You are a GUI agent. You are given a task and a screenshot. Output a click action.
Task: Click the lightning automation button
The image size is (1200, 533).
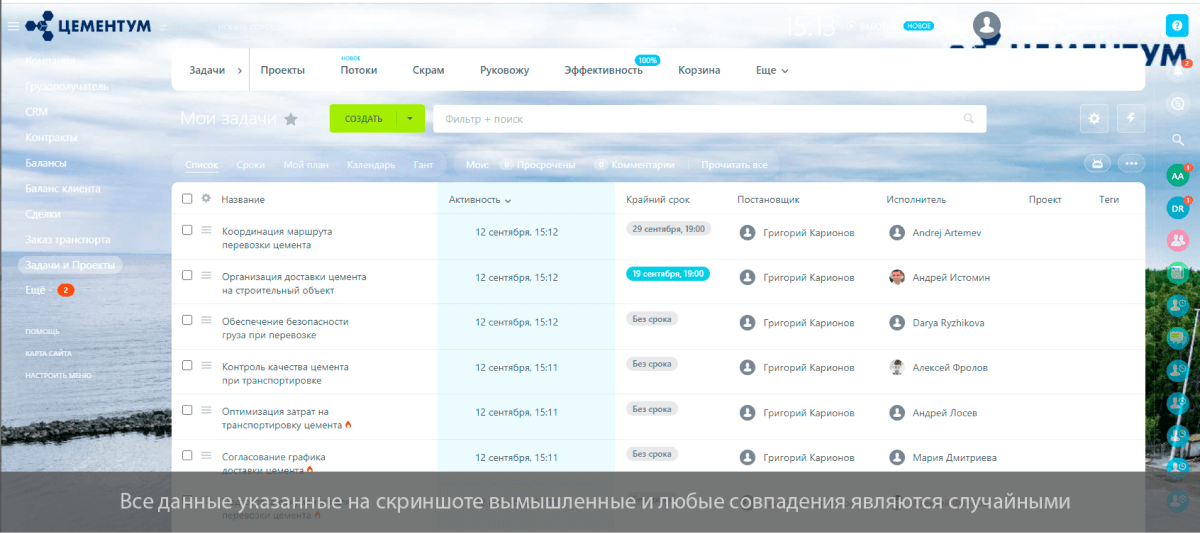(x=1131, y=118)
